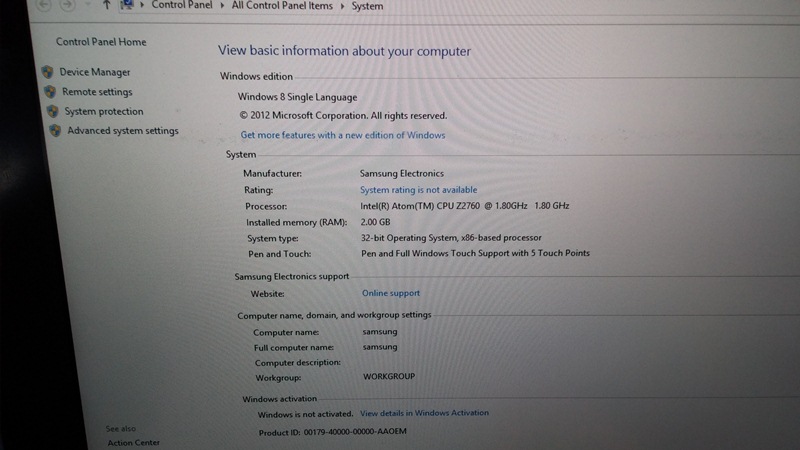Click the 2012 Microsoft Corporation copyright text
The height and width of the screenshot is (450, 800).
343,116
